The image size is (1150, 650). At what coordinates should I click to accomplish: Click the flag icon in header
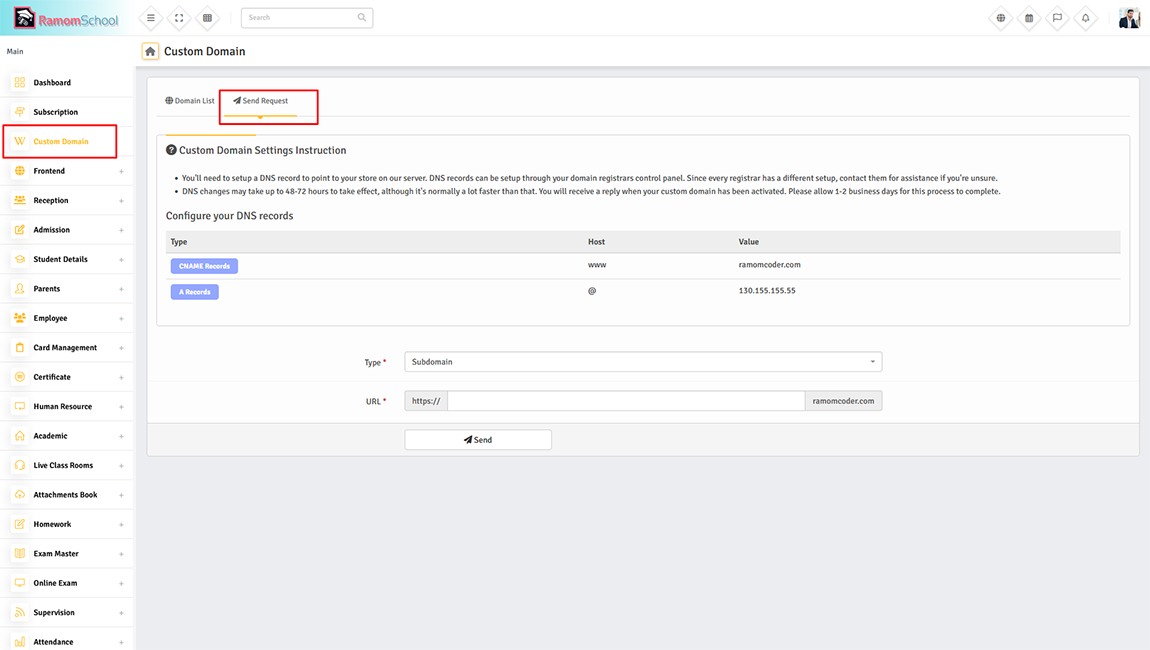(1057, 18)
